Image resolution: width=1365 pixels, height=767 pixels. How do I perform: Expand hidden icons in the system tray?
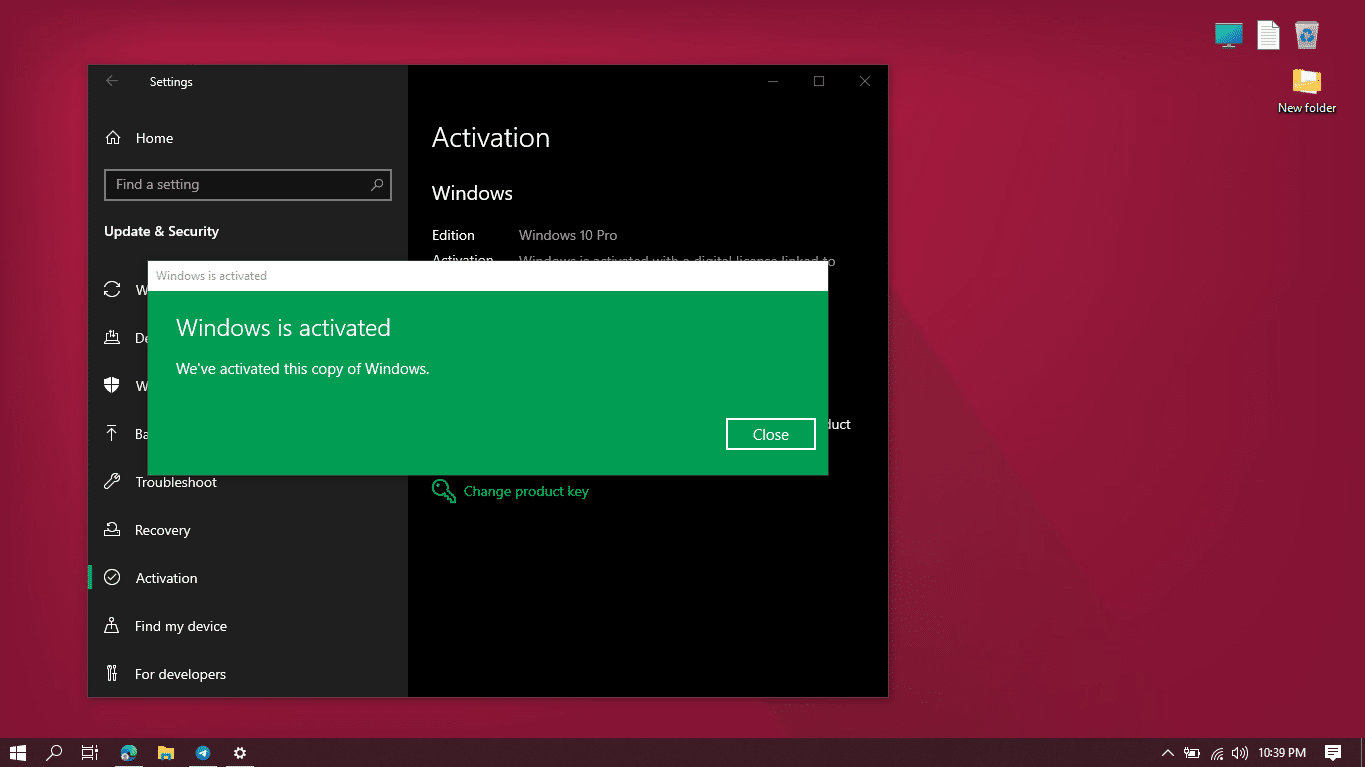point(1166,753)
